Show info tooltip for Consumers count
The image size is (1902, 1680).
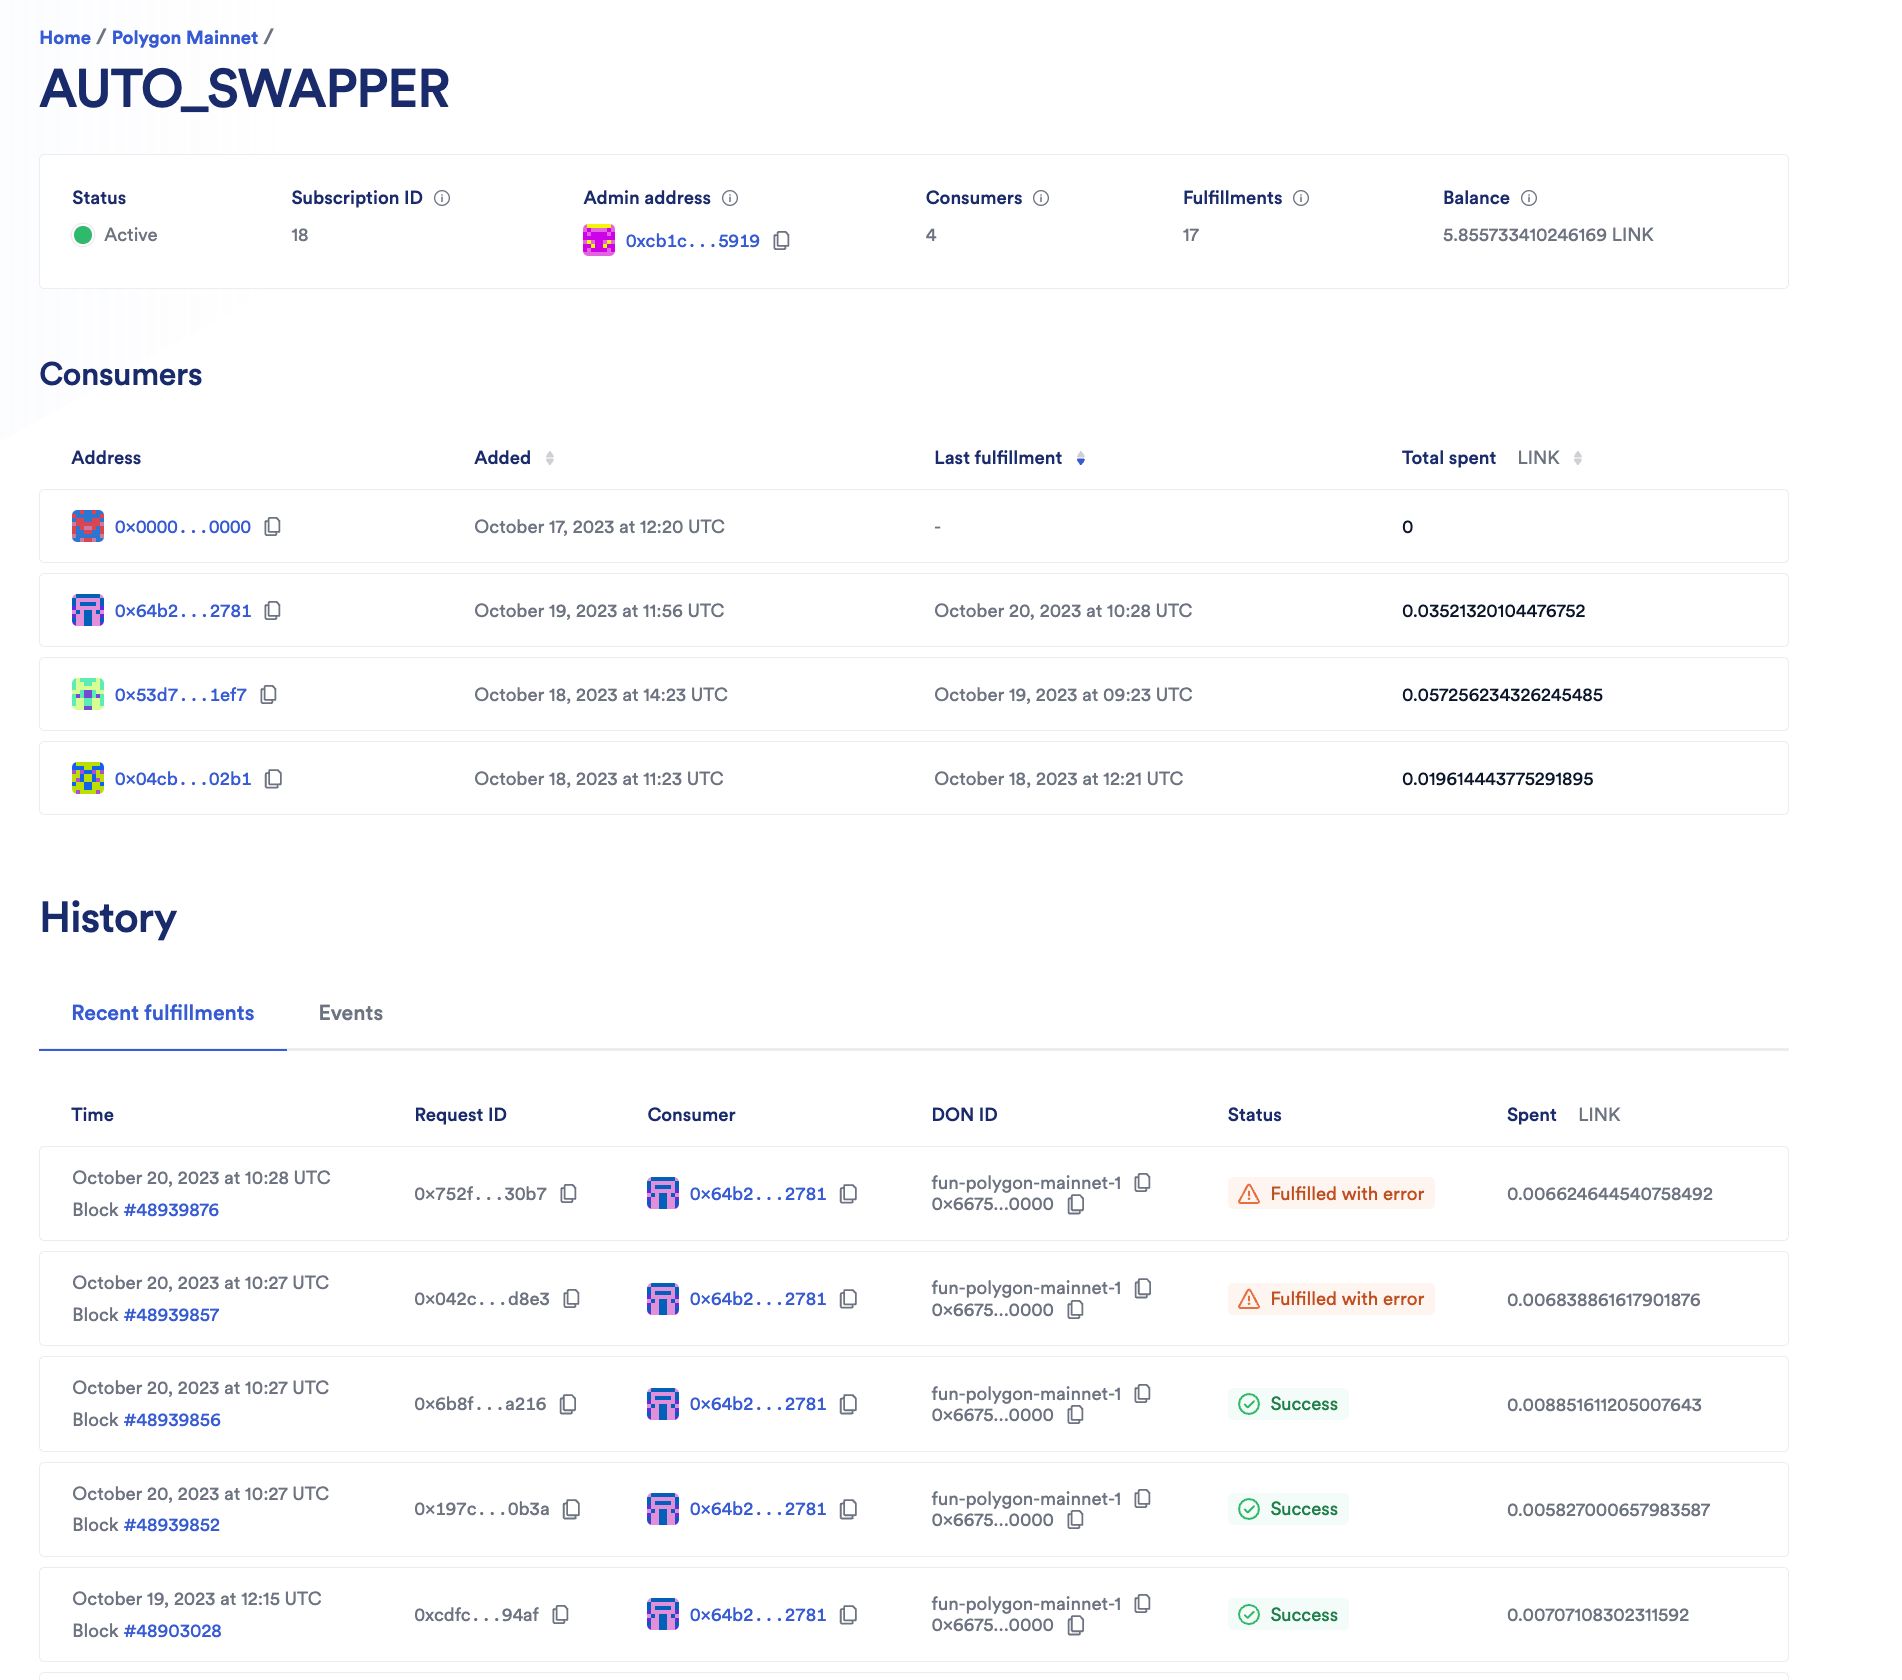tap(1041, 198)
